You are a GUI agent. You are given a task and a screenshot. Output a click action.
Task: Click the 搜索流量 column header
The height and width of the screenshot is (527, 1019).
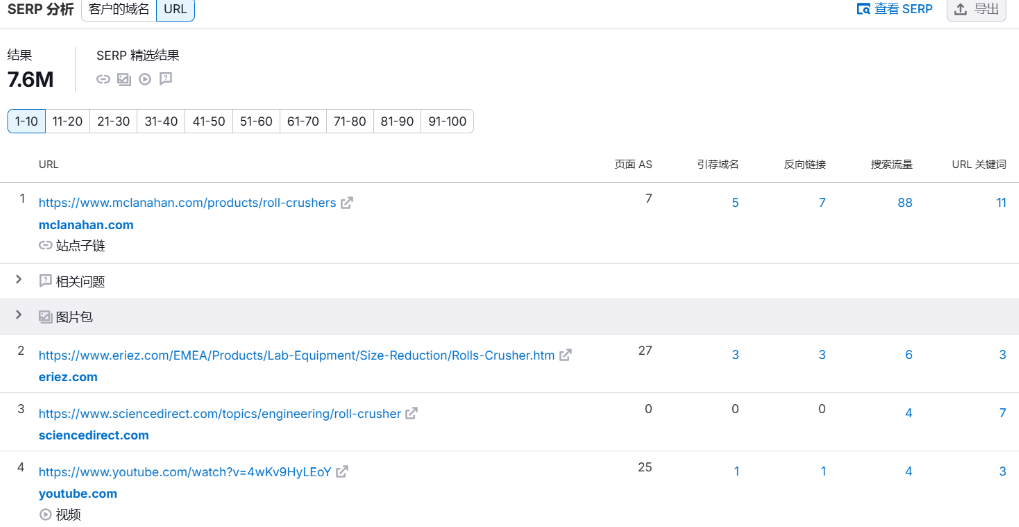[x=892, y=164]
